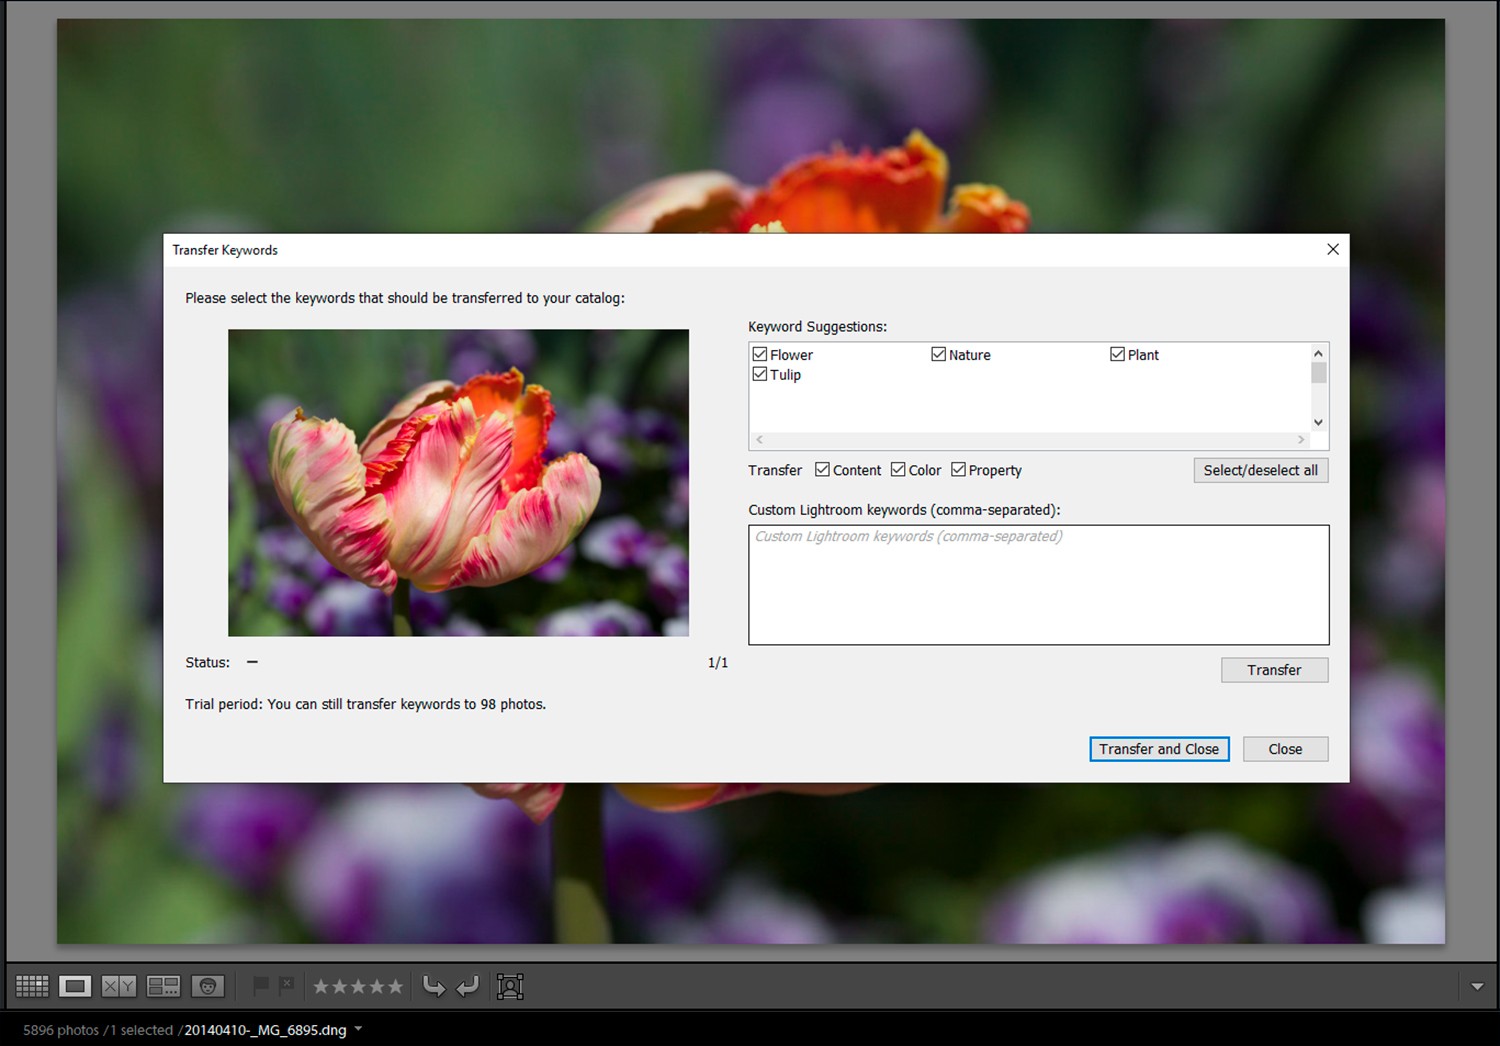Set the rejected flag on the photo
Viewport: 1500px width, 1046px height.
point(287,984)
